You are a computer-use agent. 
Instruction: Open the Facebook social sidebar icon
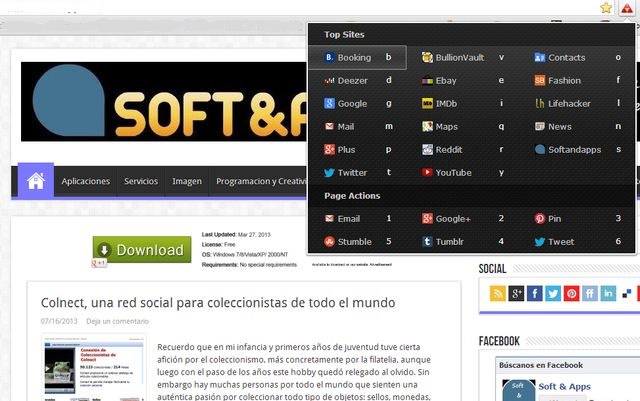click(534, 293)
